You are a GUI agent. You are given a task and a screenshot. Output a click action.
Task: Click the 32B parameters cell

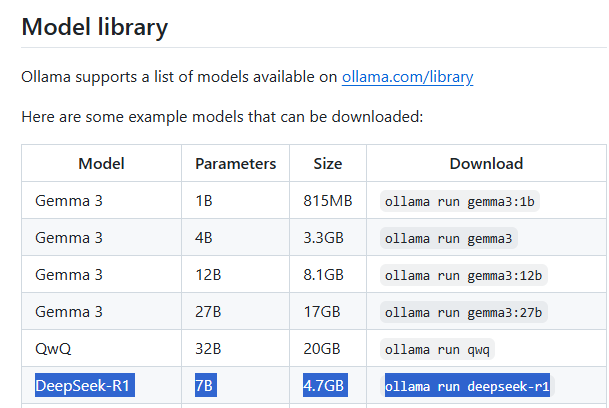click(x=235, y=349)
